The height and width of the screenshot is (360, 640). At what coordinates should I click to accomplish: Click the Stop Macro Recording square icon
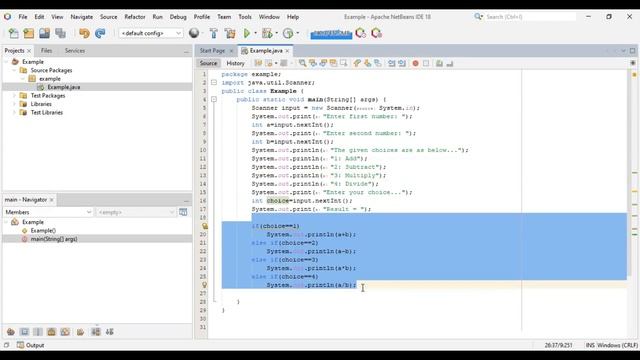[x=426, y=63]
